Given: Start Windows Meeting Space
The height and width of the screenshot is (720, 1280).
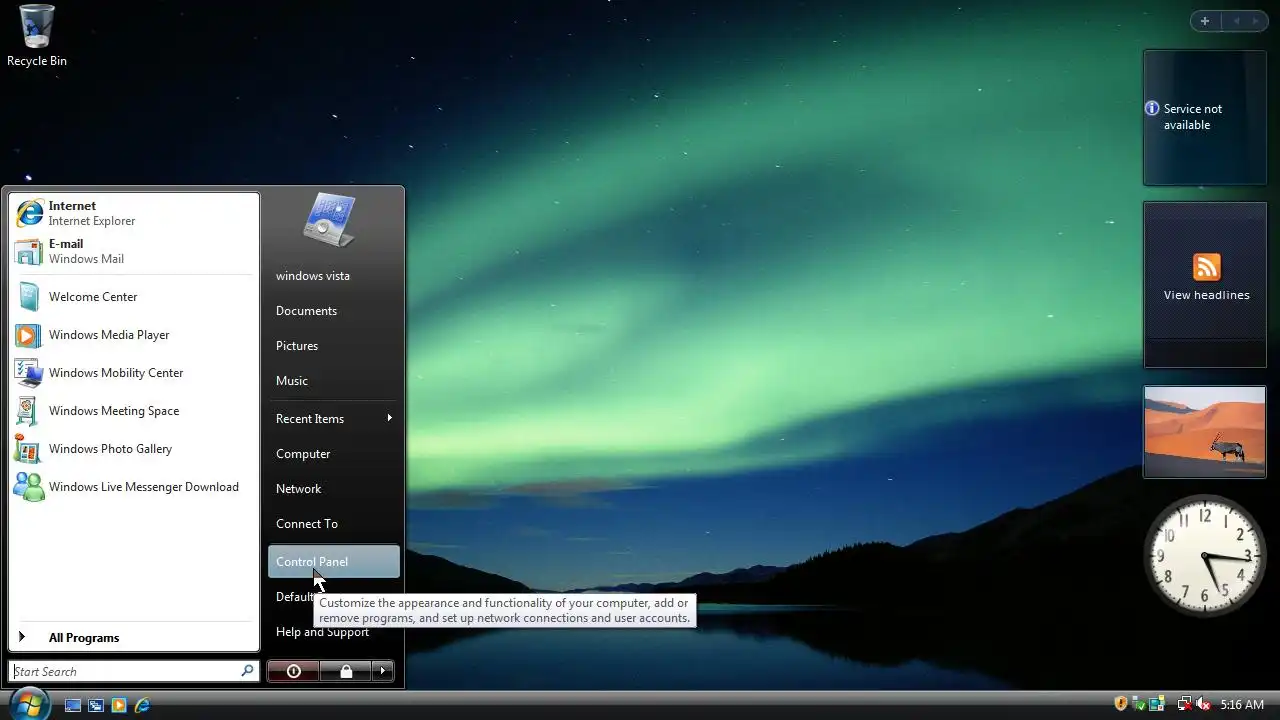Looking at the screenshot, I should click(134, 411).
